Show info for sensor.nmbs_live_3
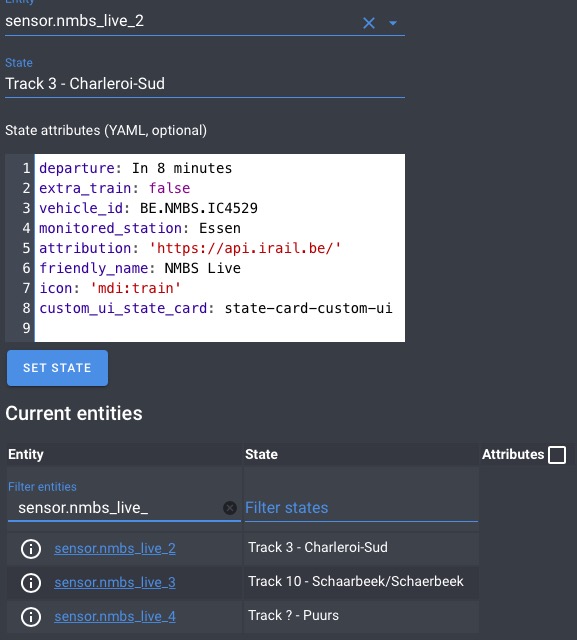Viewport: 577px width, 640px height. coord(31,582)
